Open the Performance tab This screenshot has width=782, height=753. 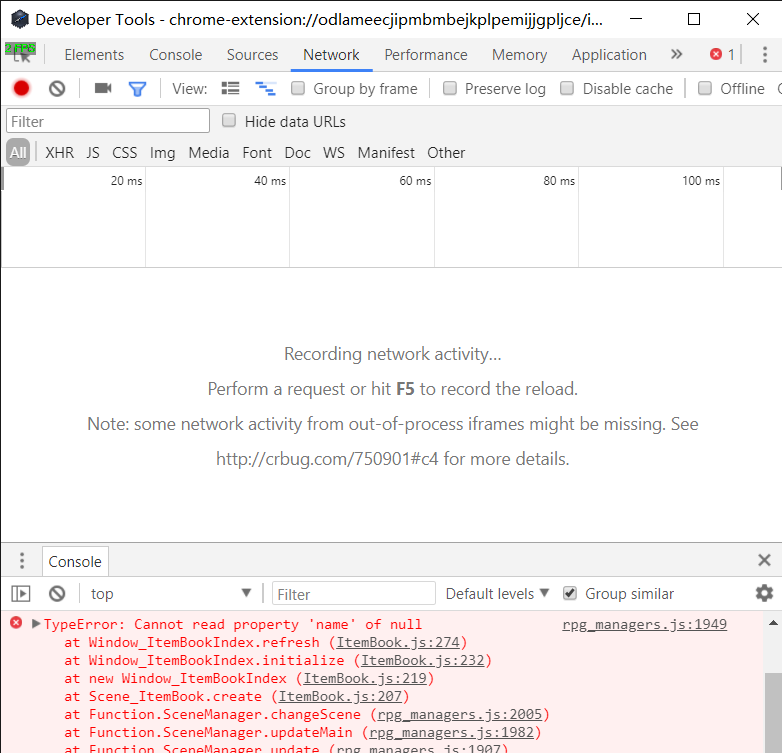pyautogui.click(x=426, y=55)
